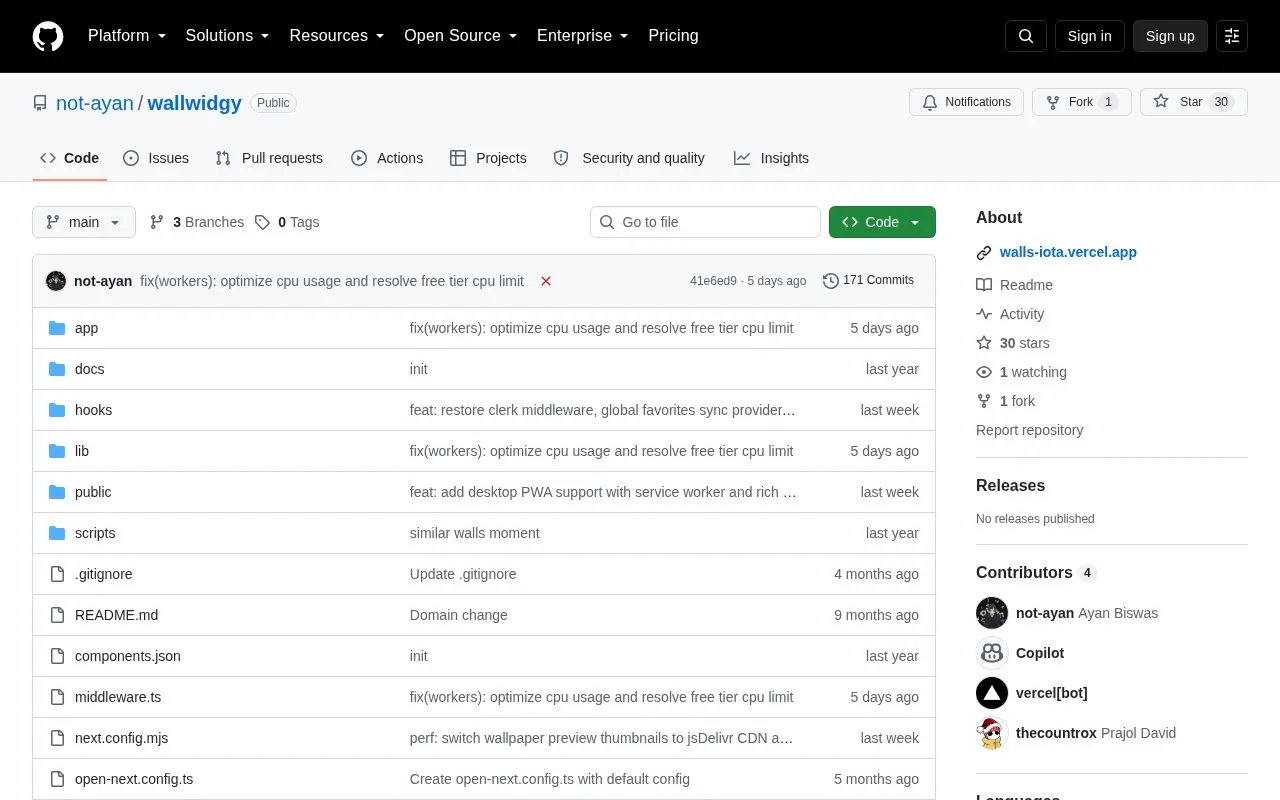
Task: Click the scripts folder icon
Action: tap(57, 533)
